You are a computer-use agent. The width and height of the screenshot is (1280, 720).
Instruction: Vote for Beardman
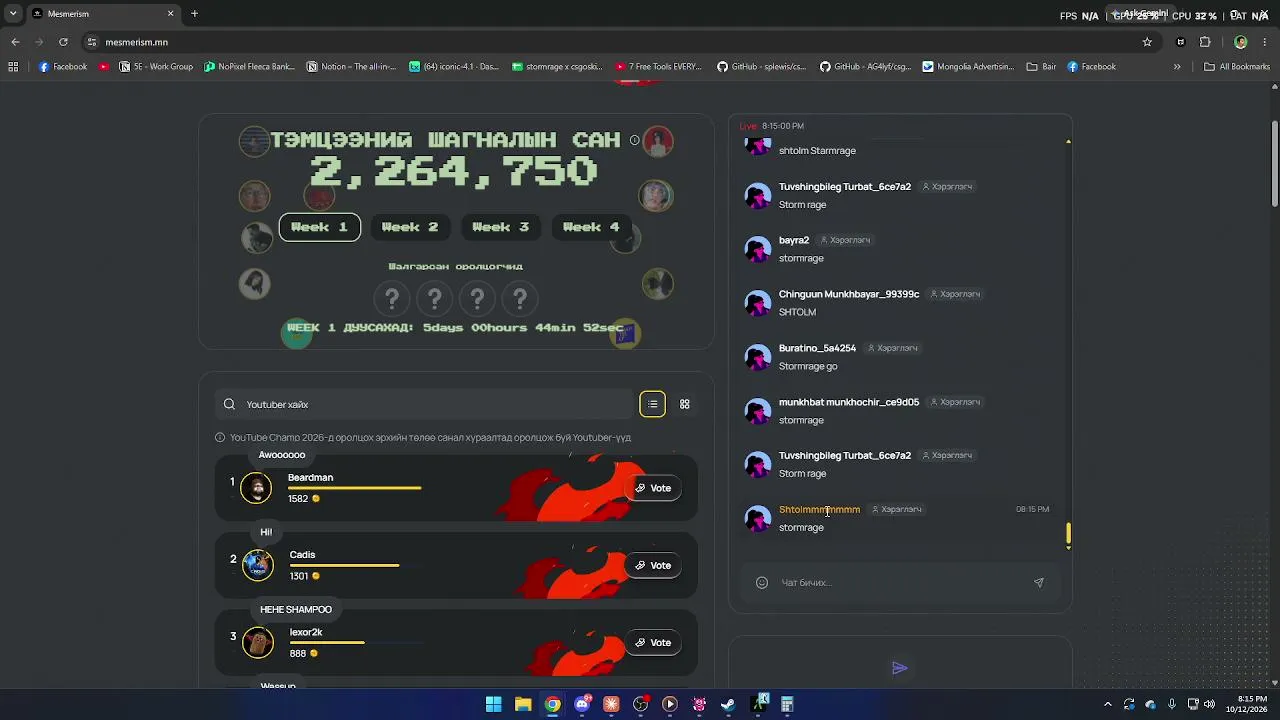click(653, 488)
